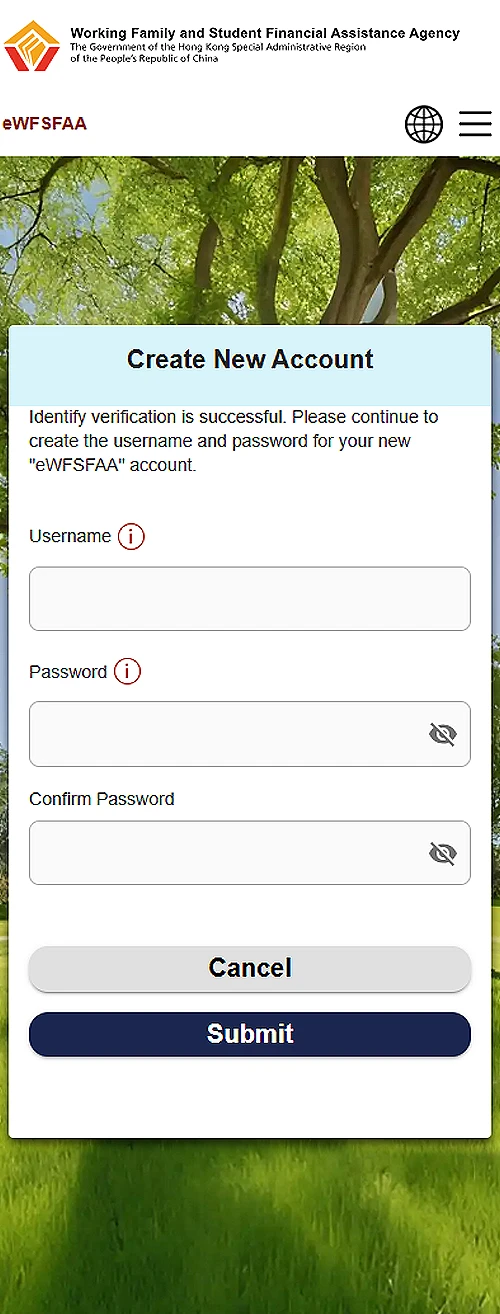Focus the Username input field
The height and width of the screenshot is (1314, 500).
point(250,599)
